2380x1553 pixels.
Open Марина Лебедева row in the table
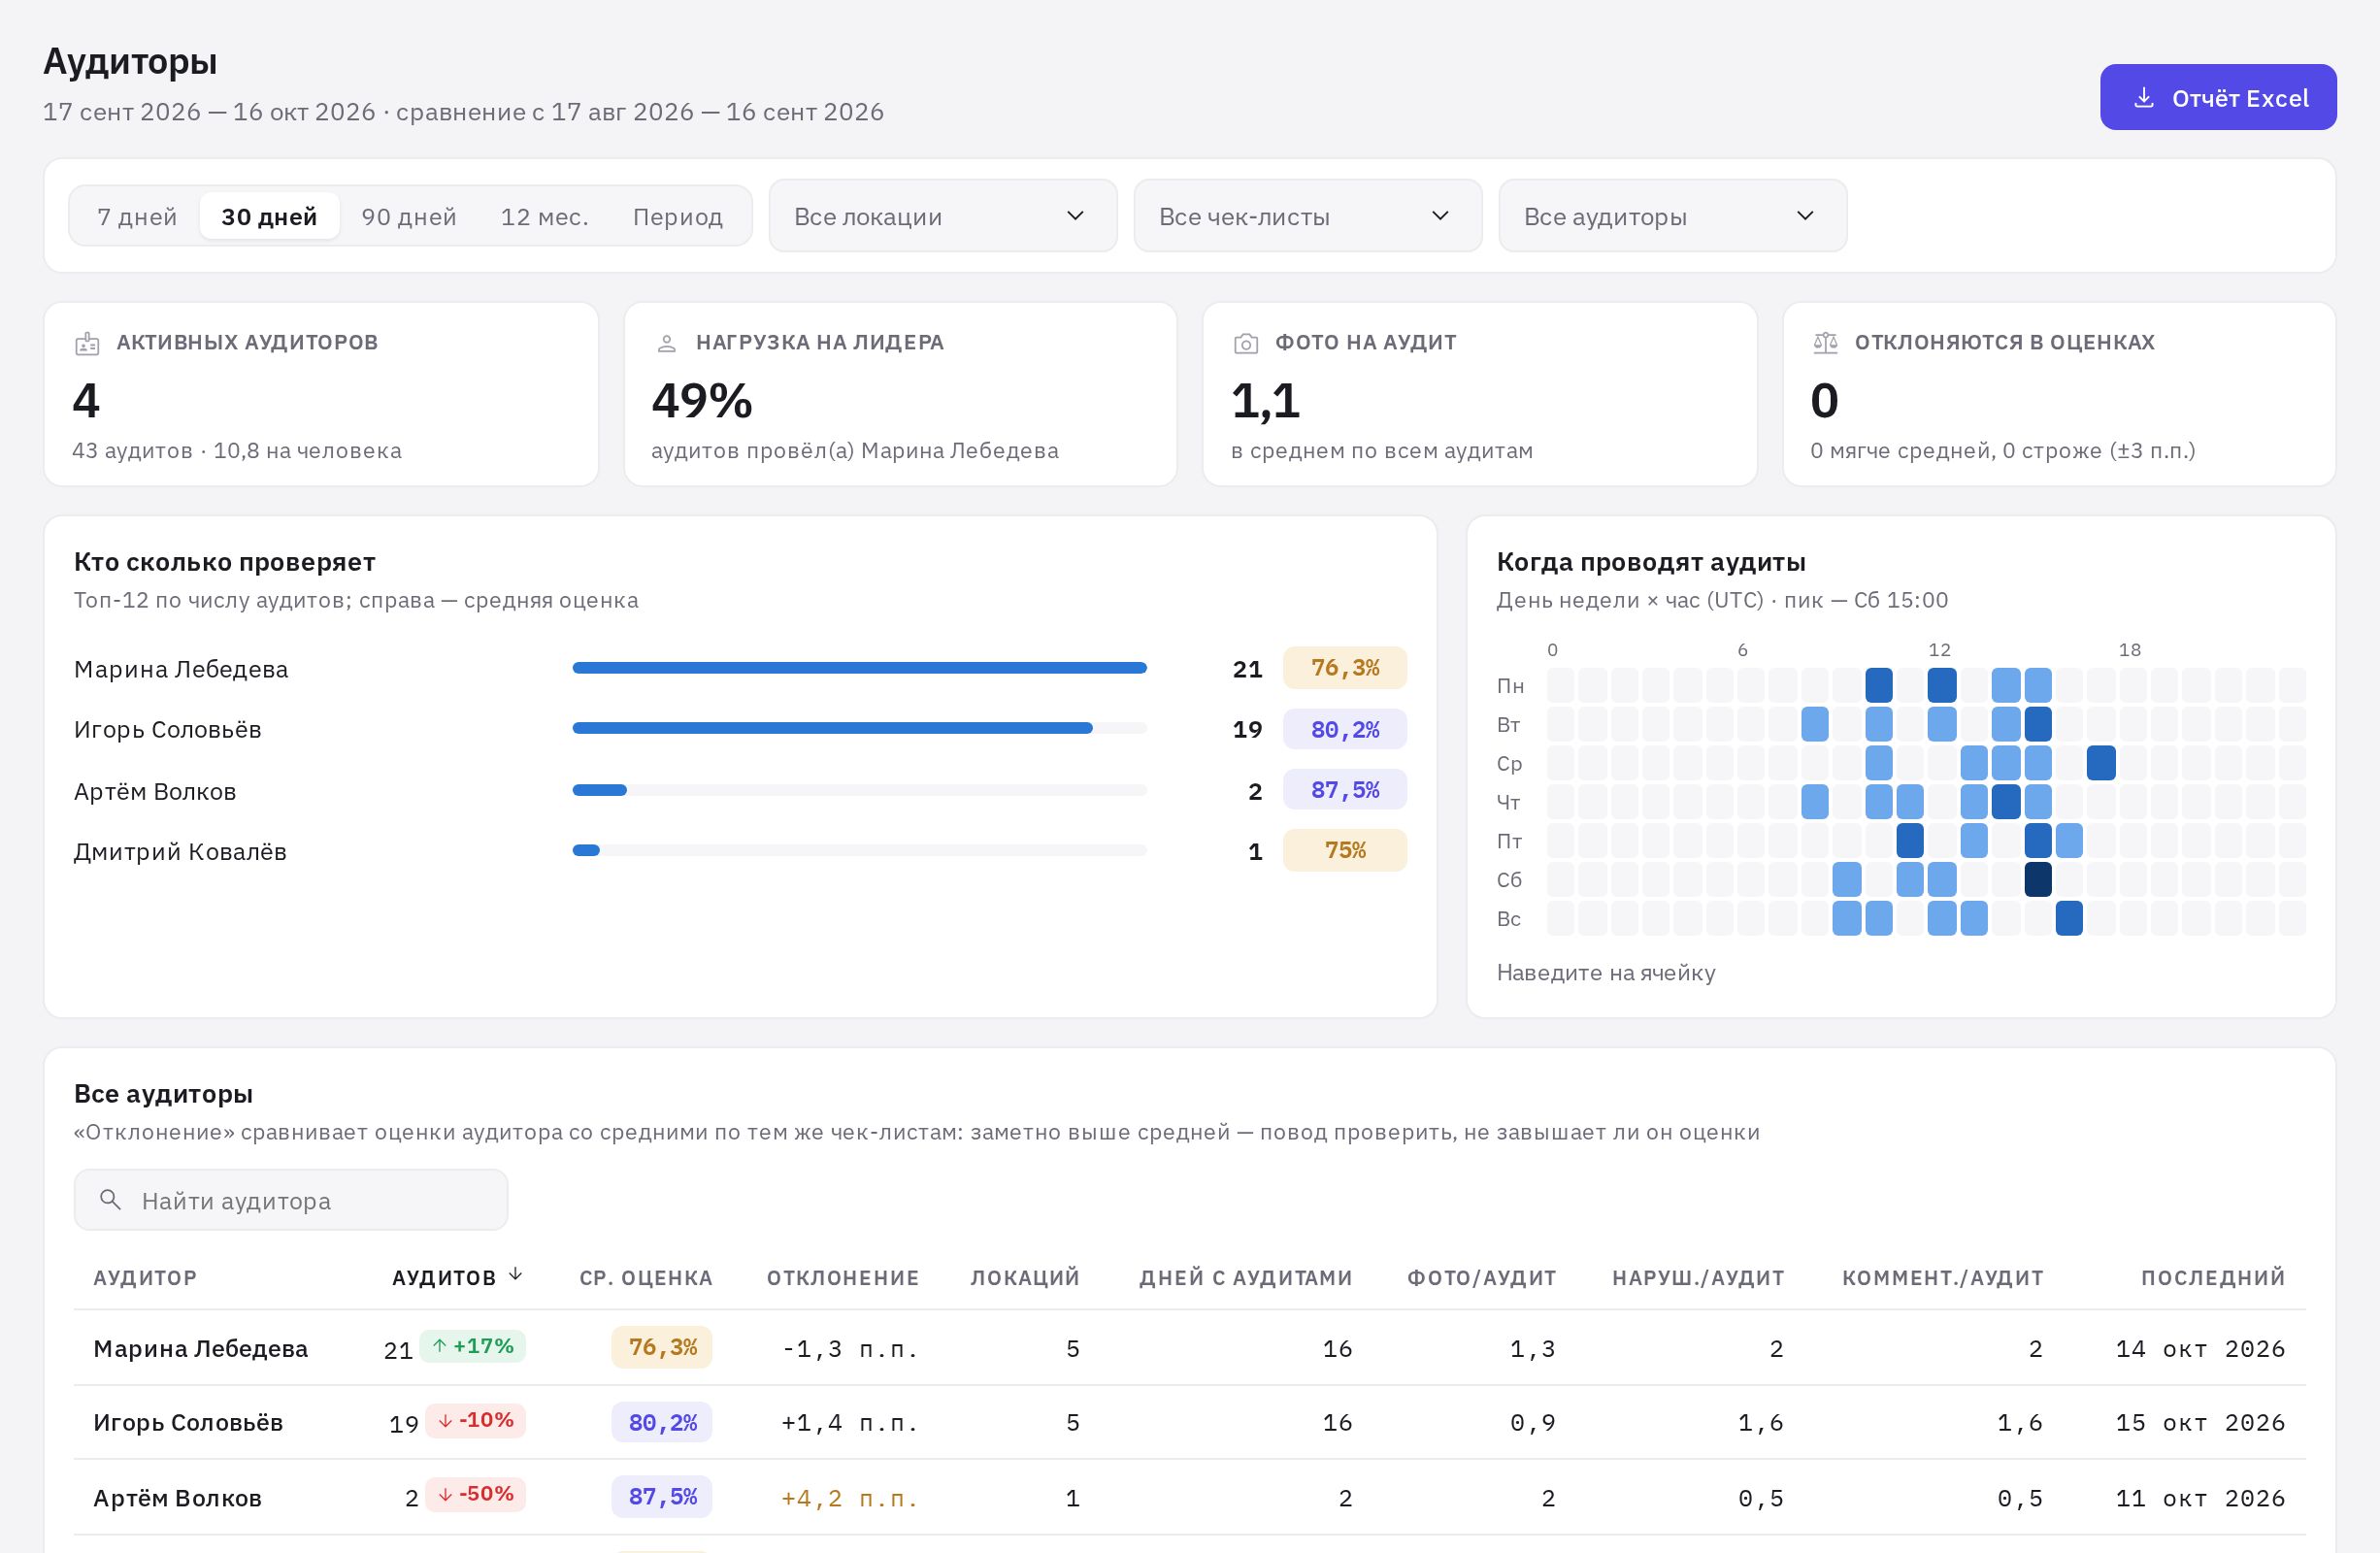click(x=1190, y=1348)
